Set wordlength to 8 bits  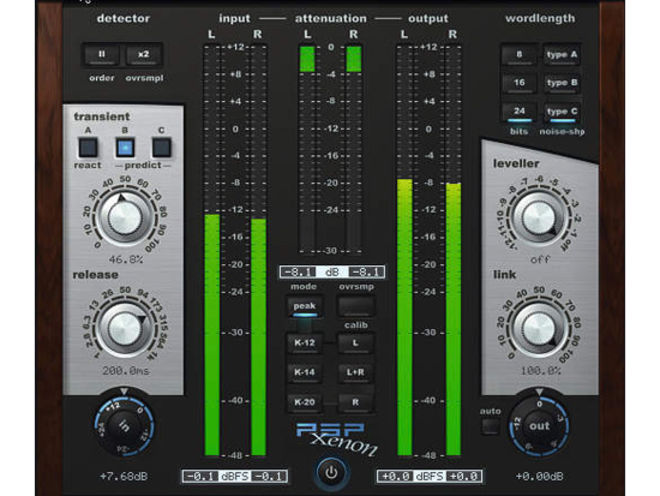tap(519, 55)
